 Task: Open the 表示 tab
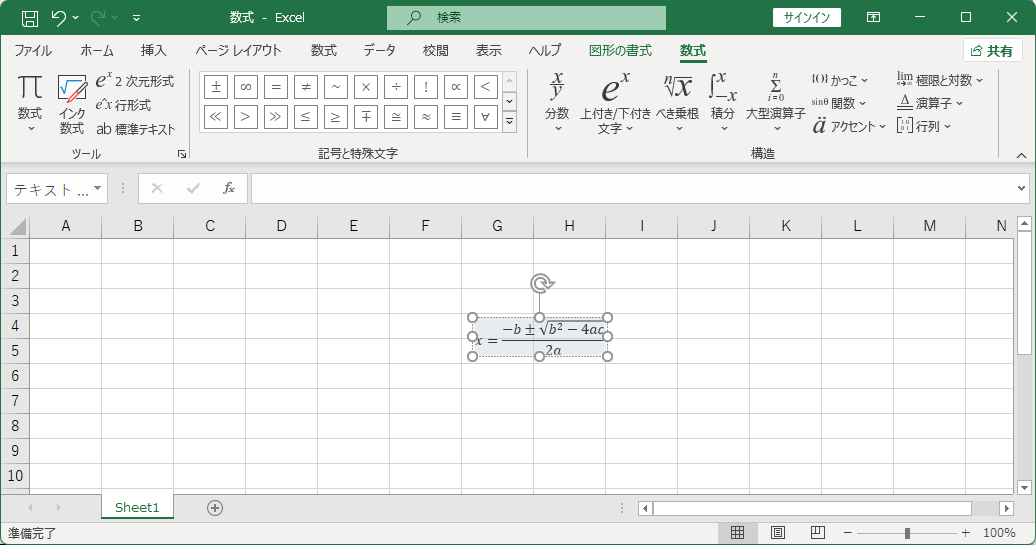(488, 51)
